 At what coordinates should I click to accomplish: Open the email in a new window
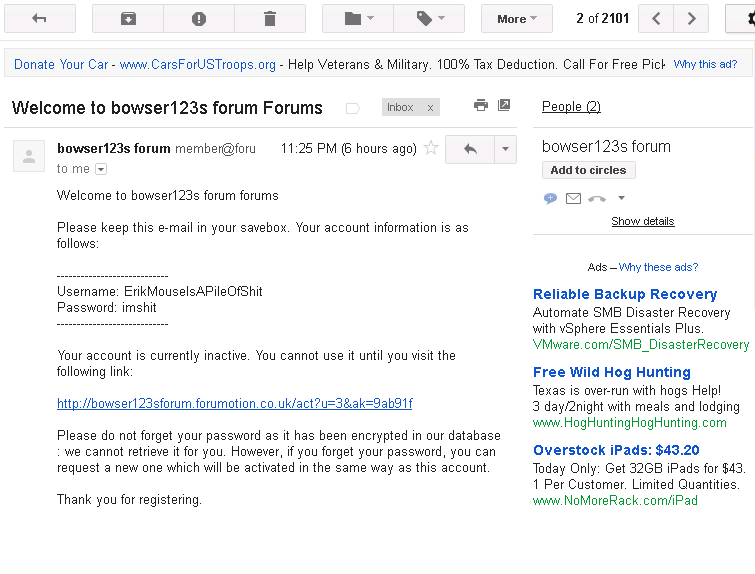(x=504, y=105)
